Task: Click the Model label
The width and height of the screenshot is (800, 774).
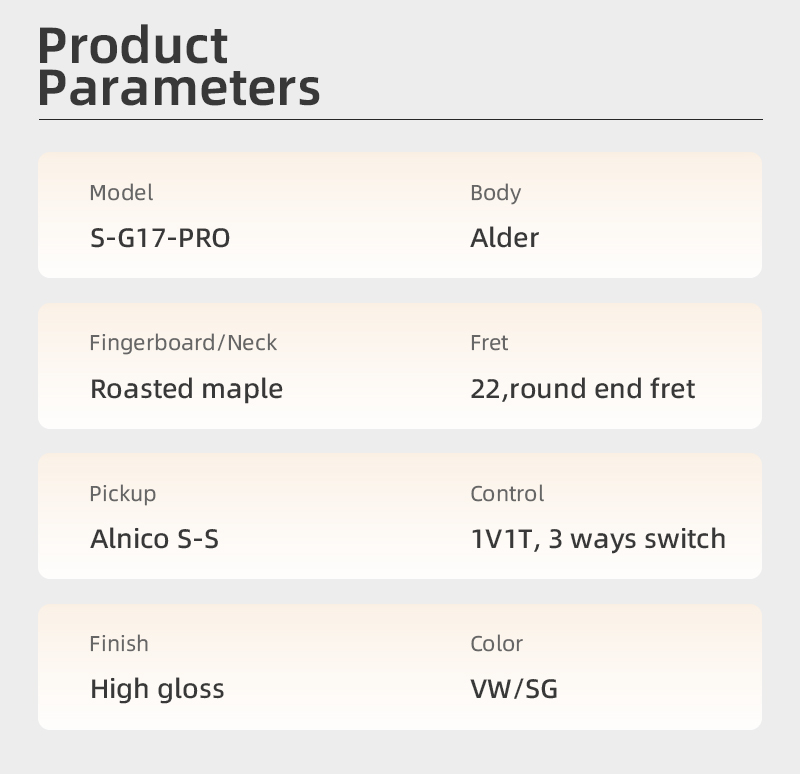Action: 121,193
